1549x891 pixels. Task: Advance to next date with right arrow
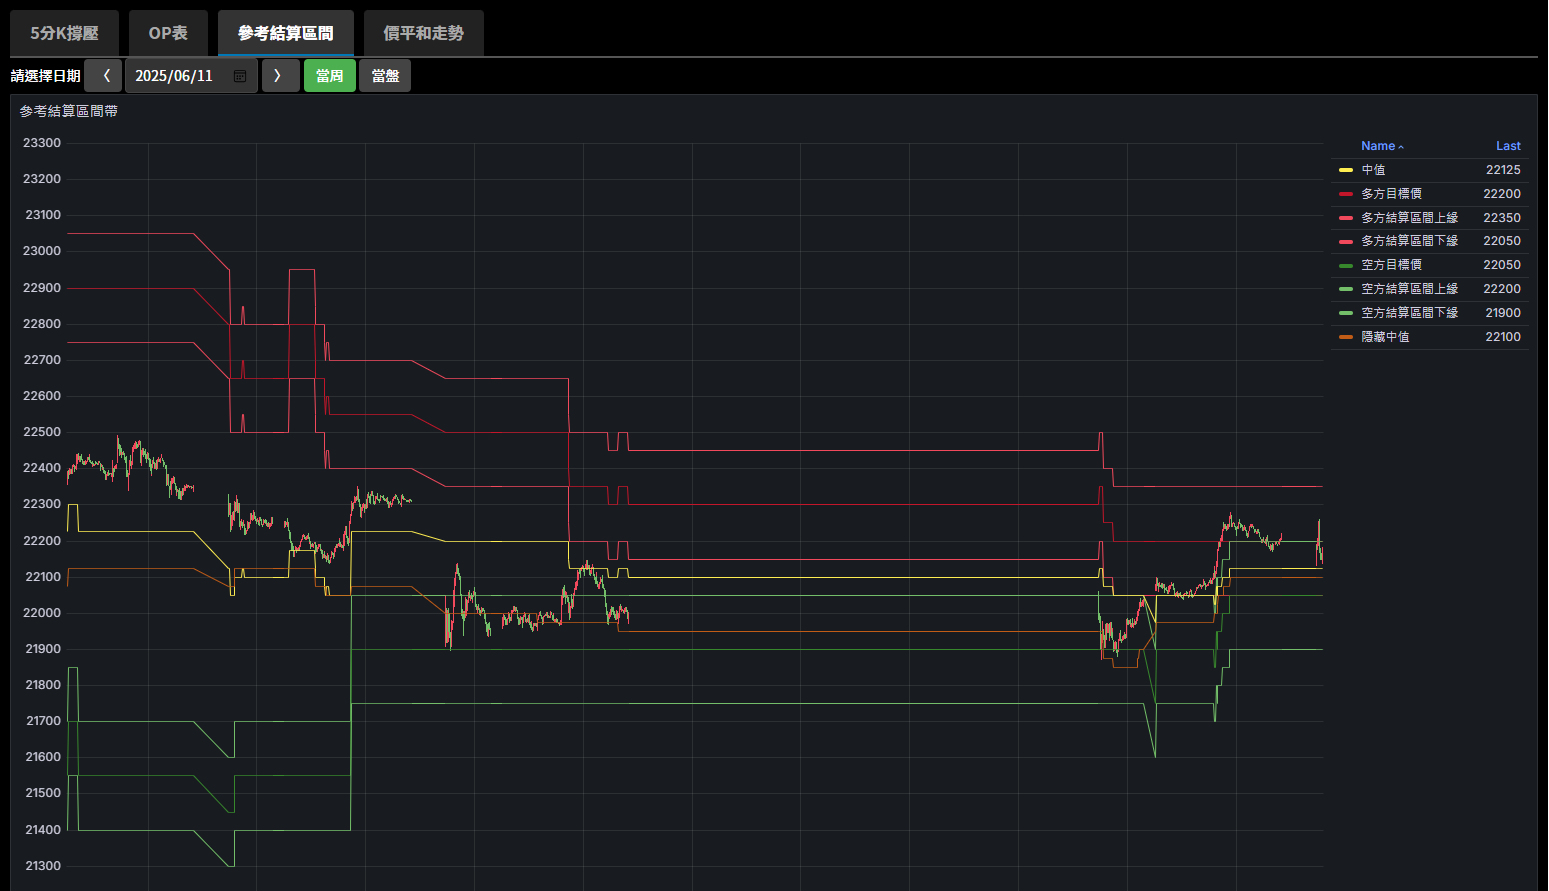point(279,76)
